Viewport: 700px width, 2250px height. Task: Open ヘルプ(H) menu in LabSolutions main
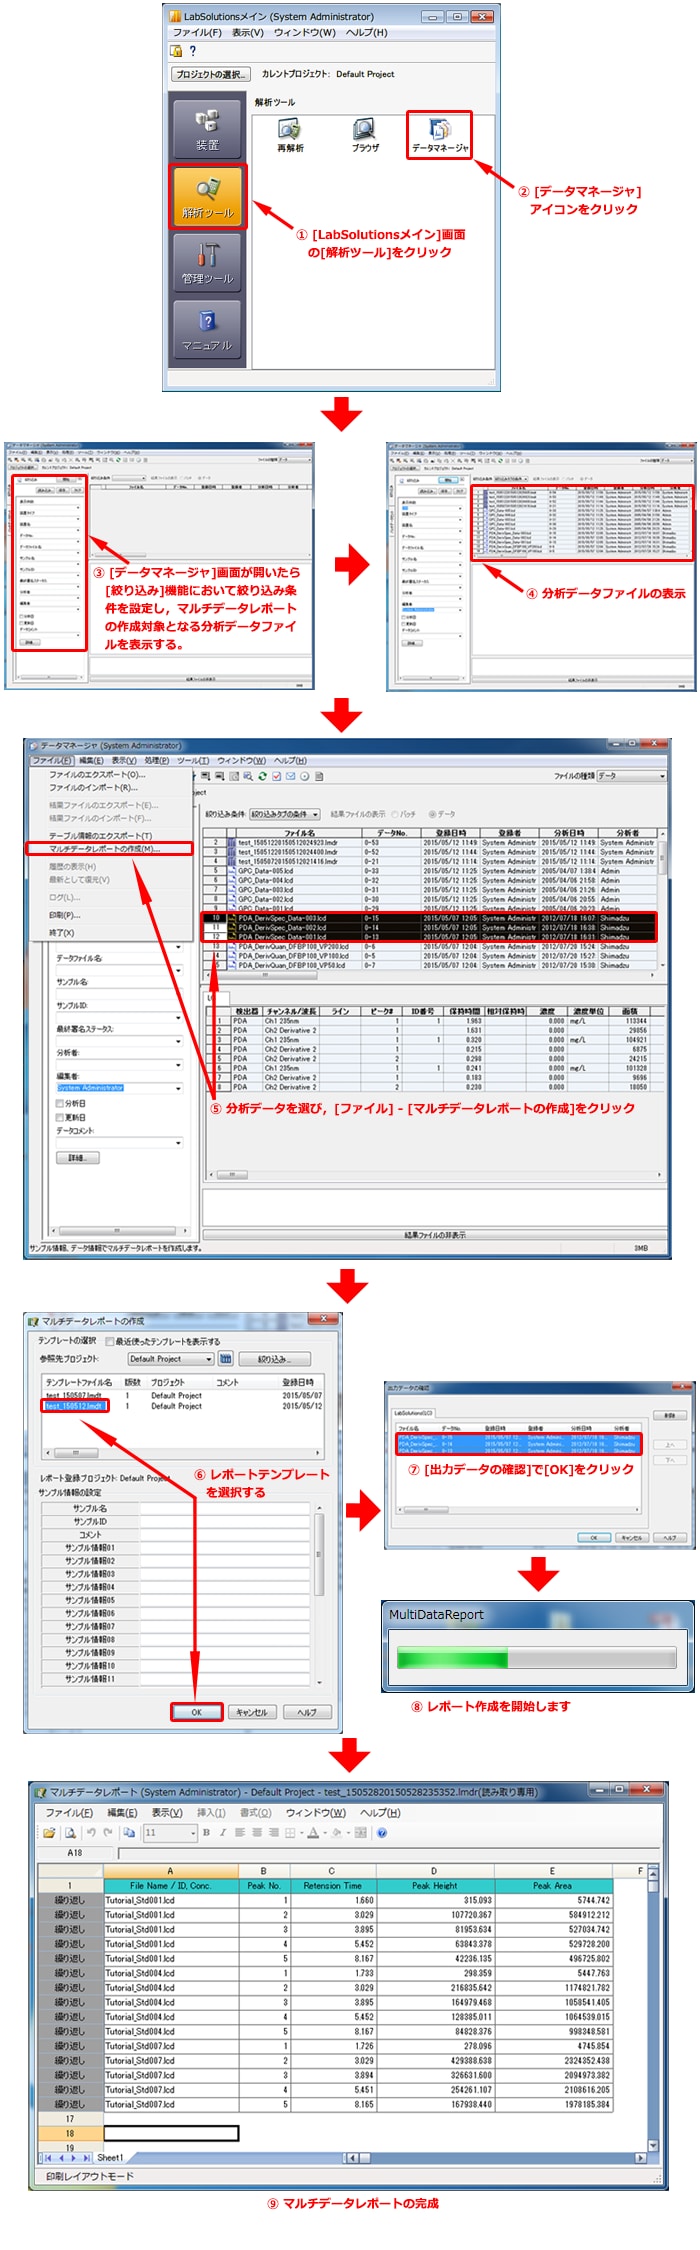[x=367, y=32]
